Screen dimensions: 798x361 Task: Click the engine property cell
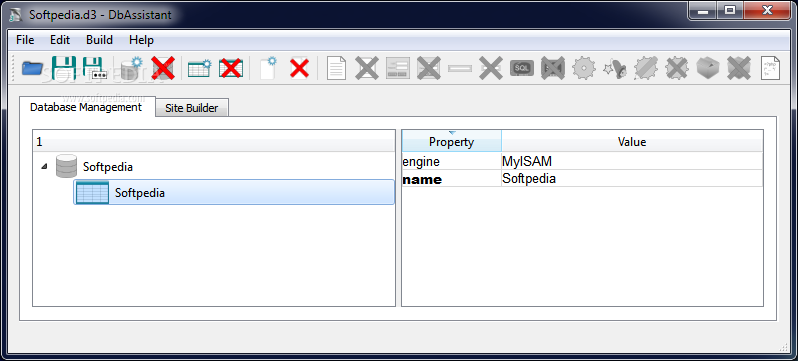pos(451,162)
